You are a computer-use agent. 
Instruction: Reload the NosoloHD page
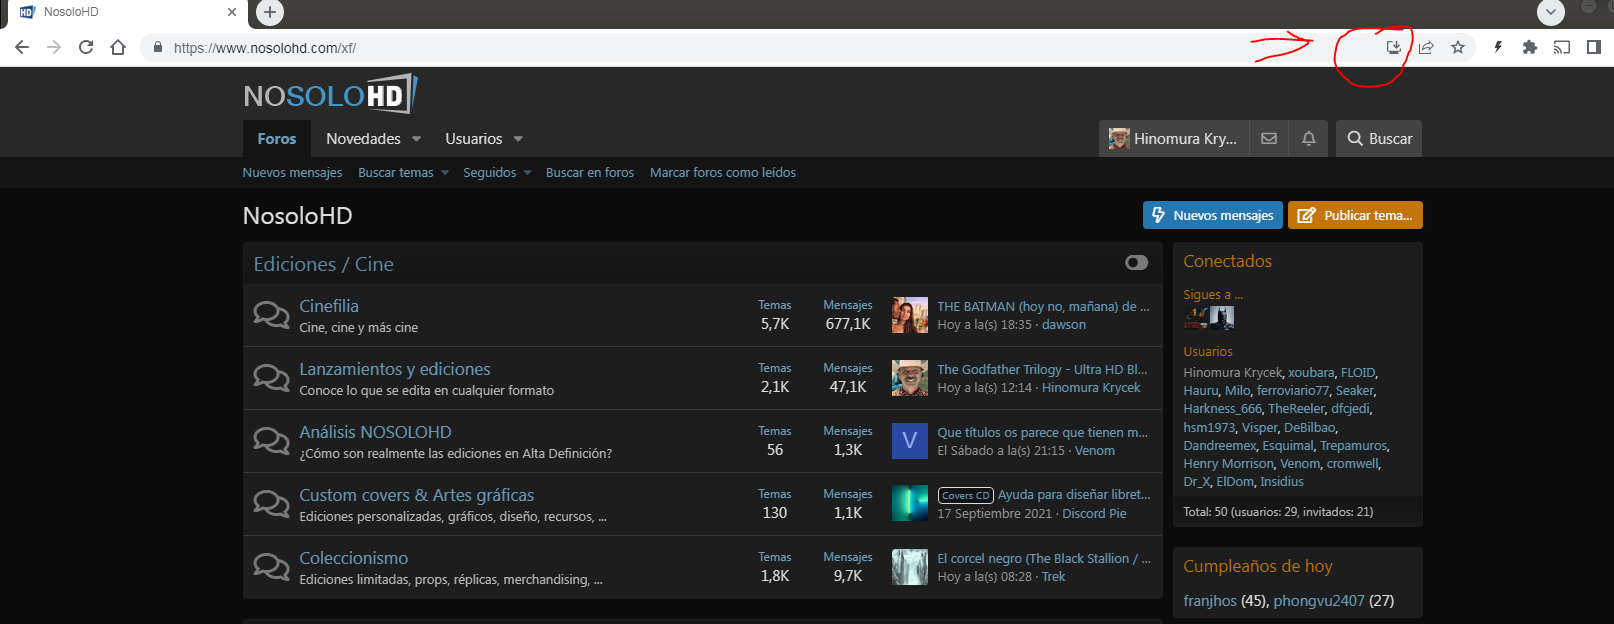[86, 47]
